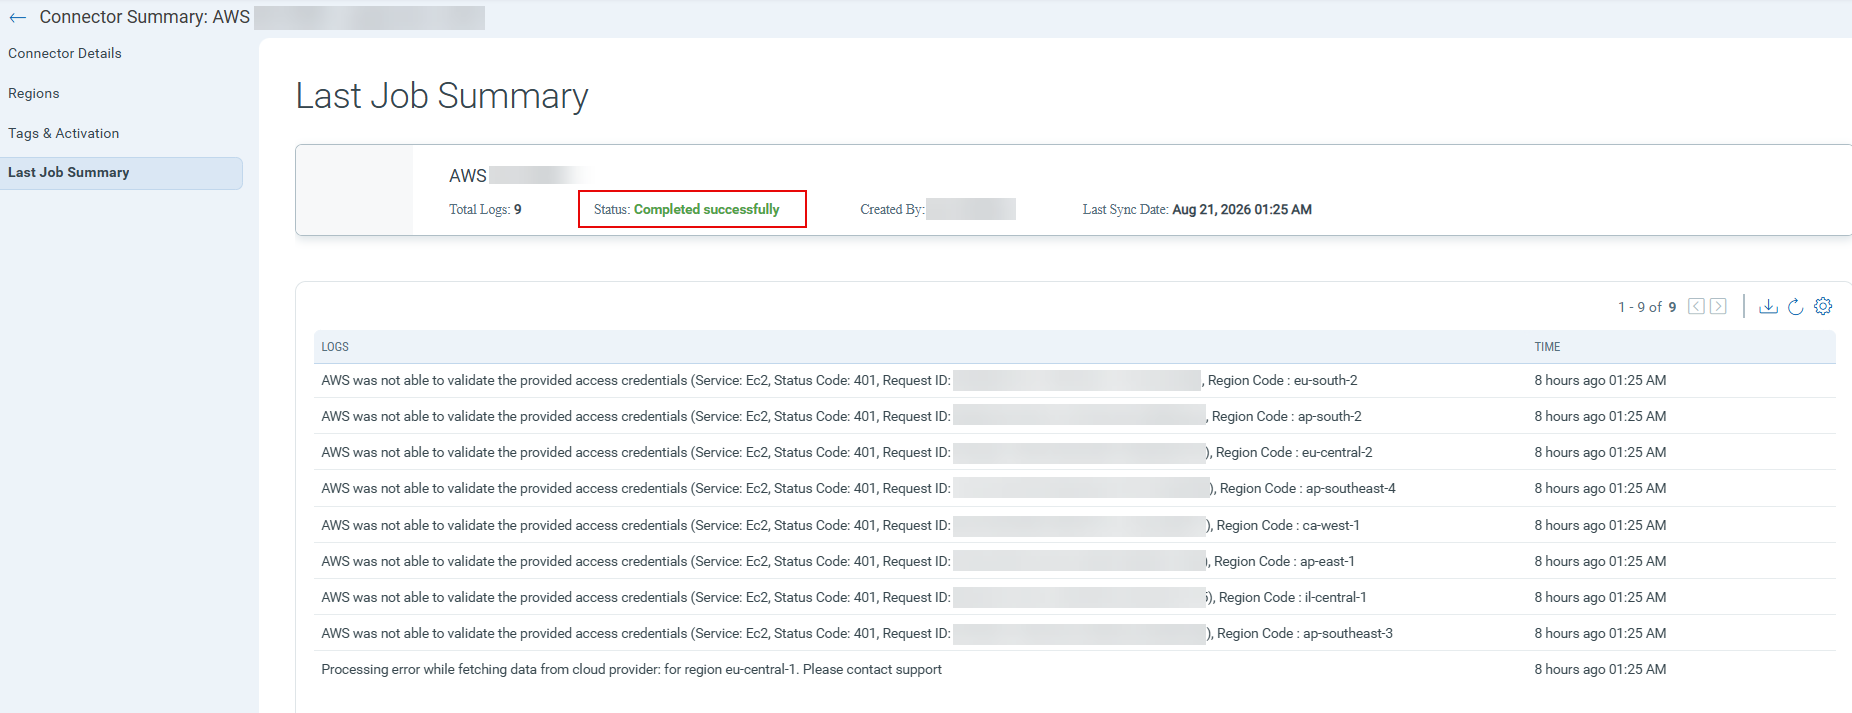1852x713 pixels.
Task: Go to previous logs page
Action: [1696, 306]
